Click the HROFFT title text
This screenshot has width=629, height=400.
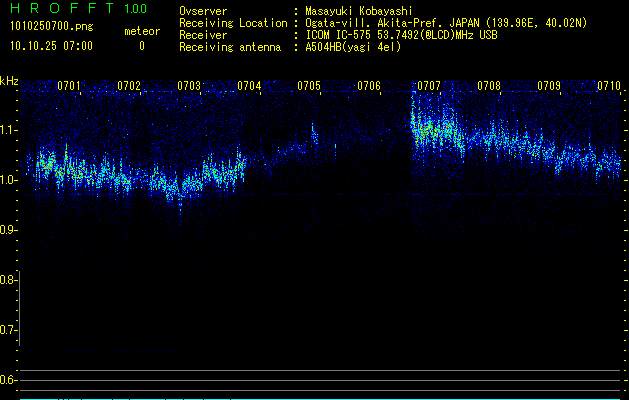coord(62,9)
